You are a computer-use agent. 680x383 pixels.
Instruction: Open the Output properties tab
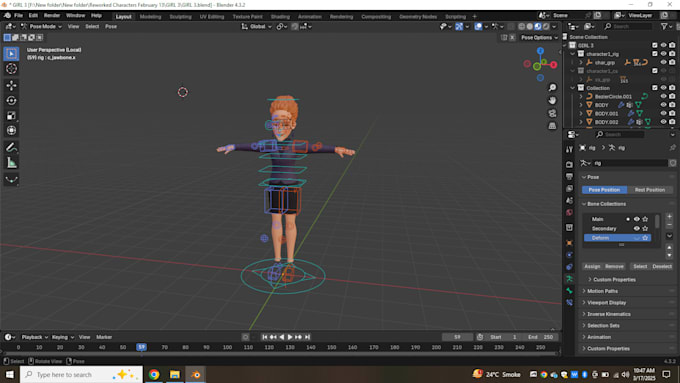pyautogui.click(x=569, y=177)
